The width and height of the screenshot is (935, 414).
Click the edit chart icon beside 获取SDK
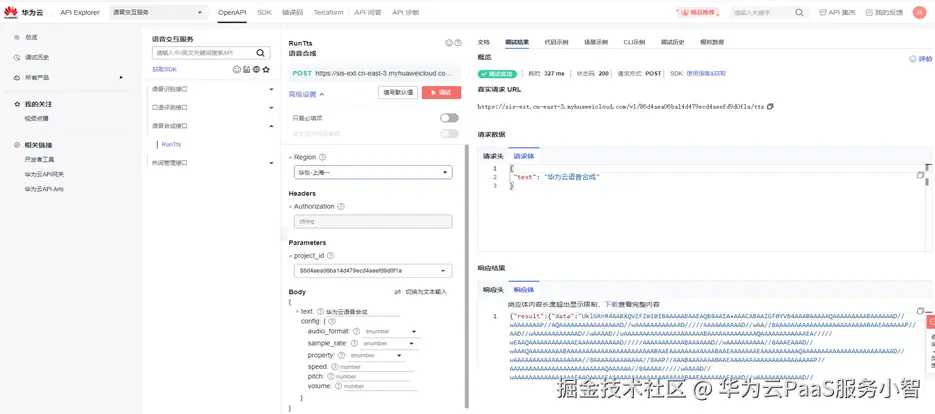246,70
